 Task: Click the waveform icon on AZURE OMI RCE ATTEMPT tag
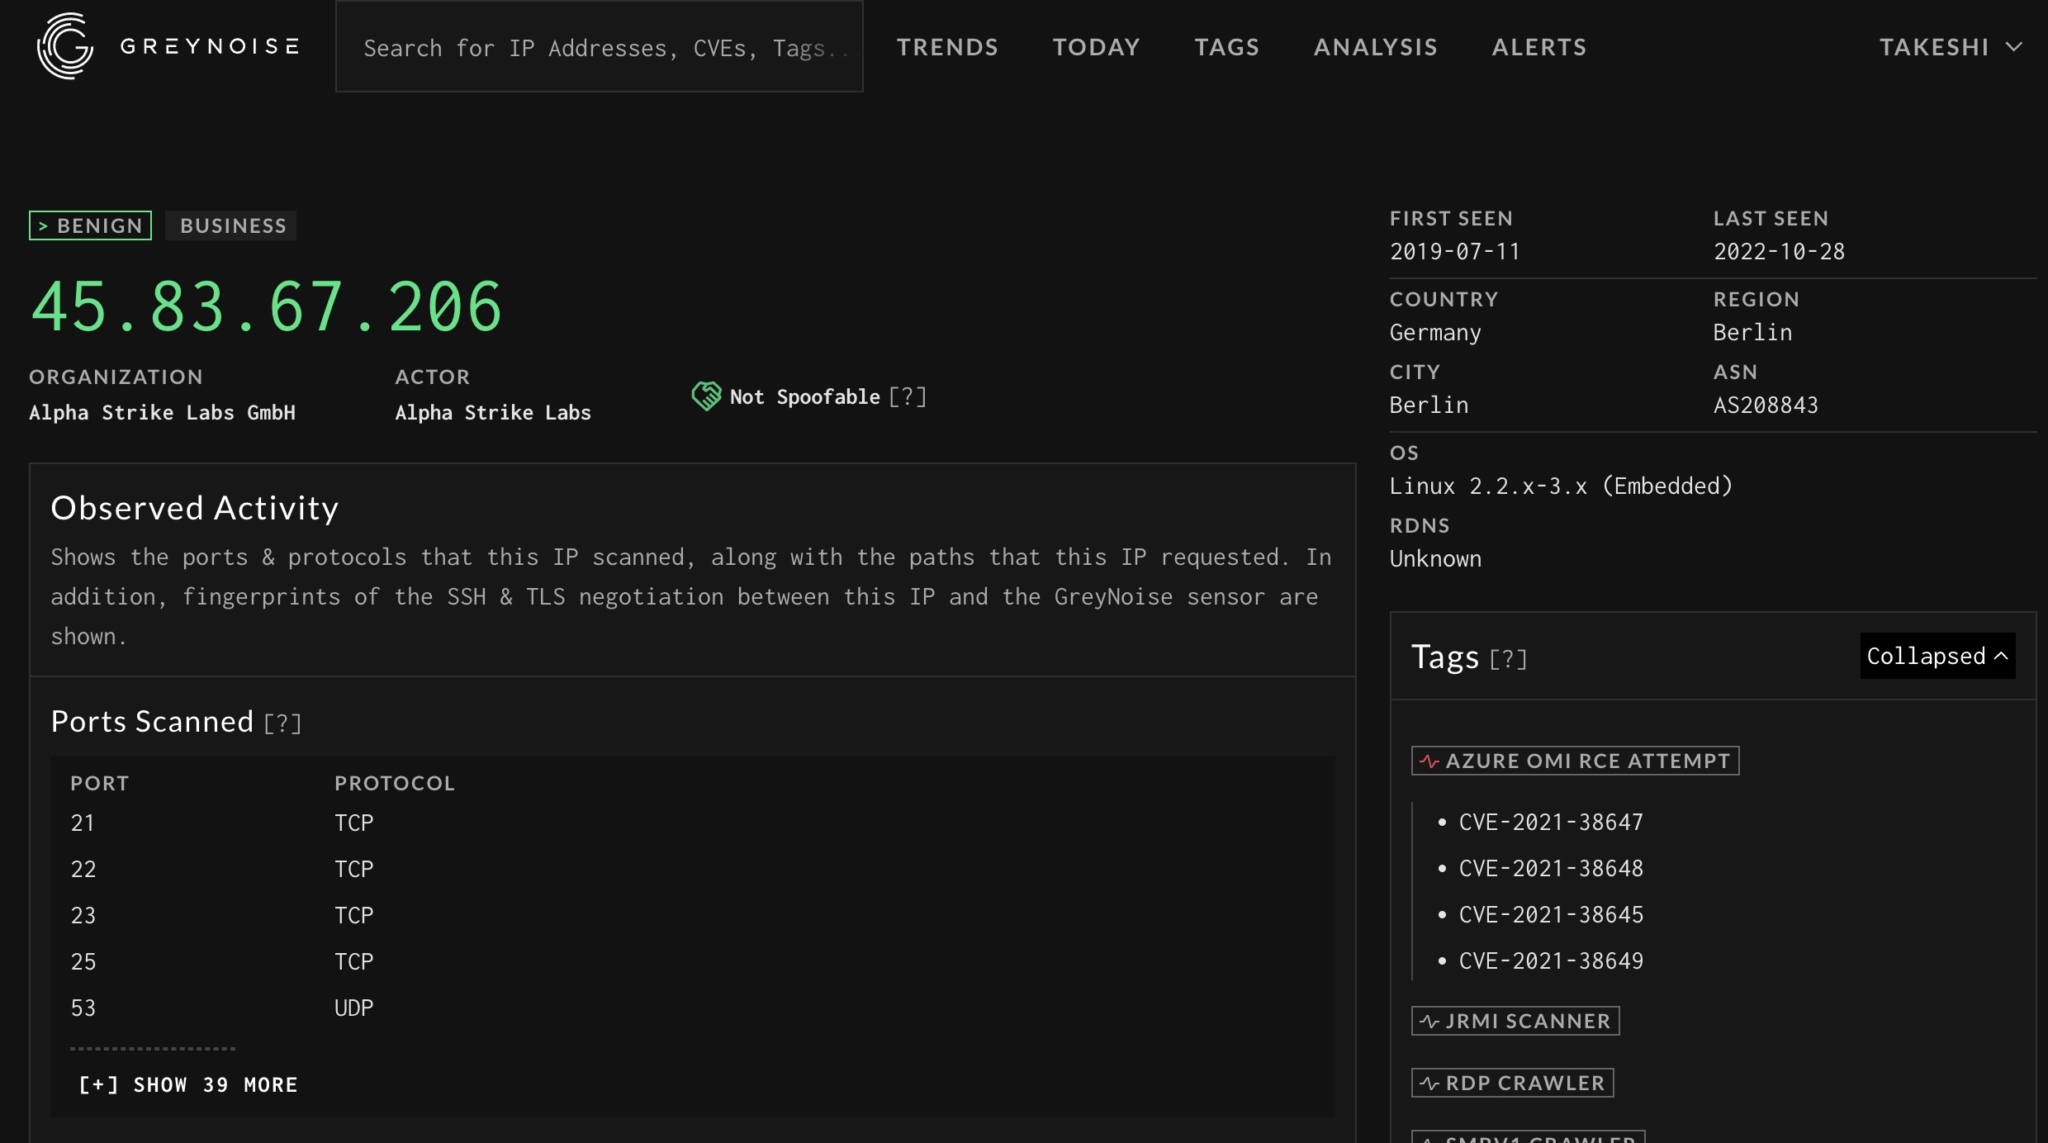click(x=1428, y=760)
